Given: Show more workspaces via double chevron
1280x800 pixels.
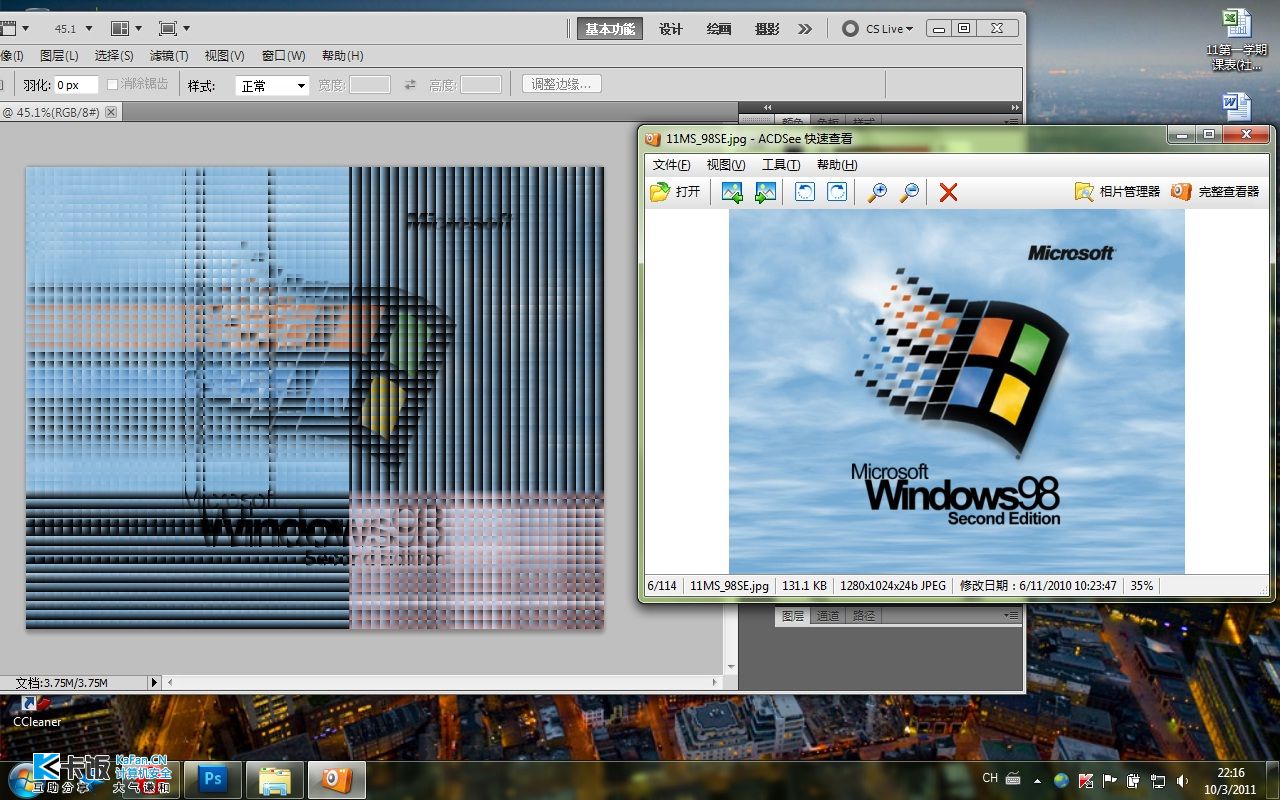Looking at the screenshot, I should (805, 29).
